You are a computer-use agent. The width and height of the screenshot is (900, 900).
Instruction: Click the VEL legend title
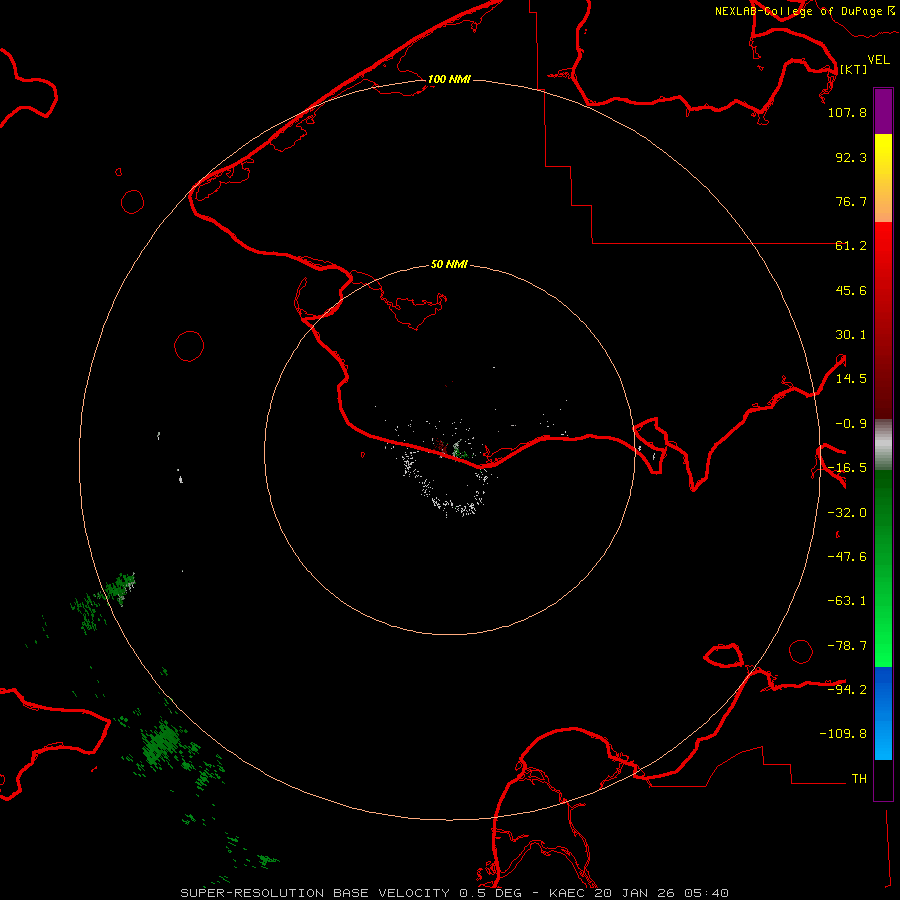(878, 60)
